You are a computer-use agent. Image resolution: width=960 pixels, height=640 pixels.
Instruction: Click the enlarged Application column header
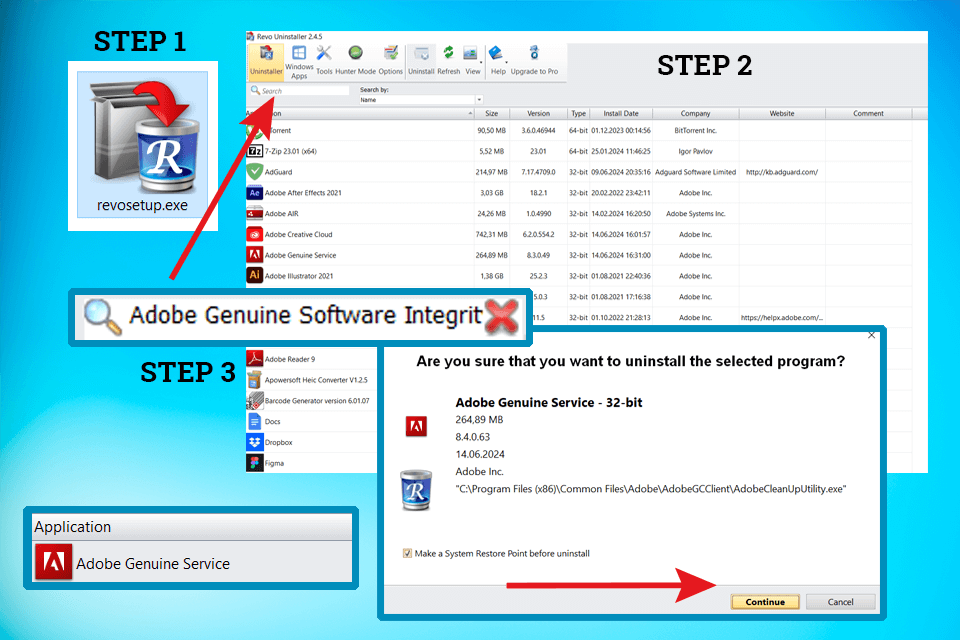tap(192, 527)
